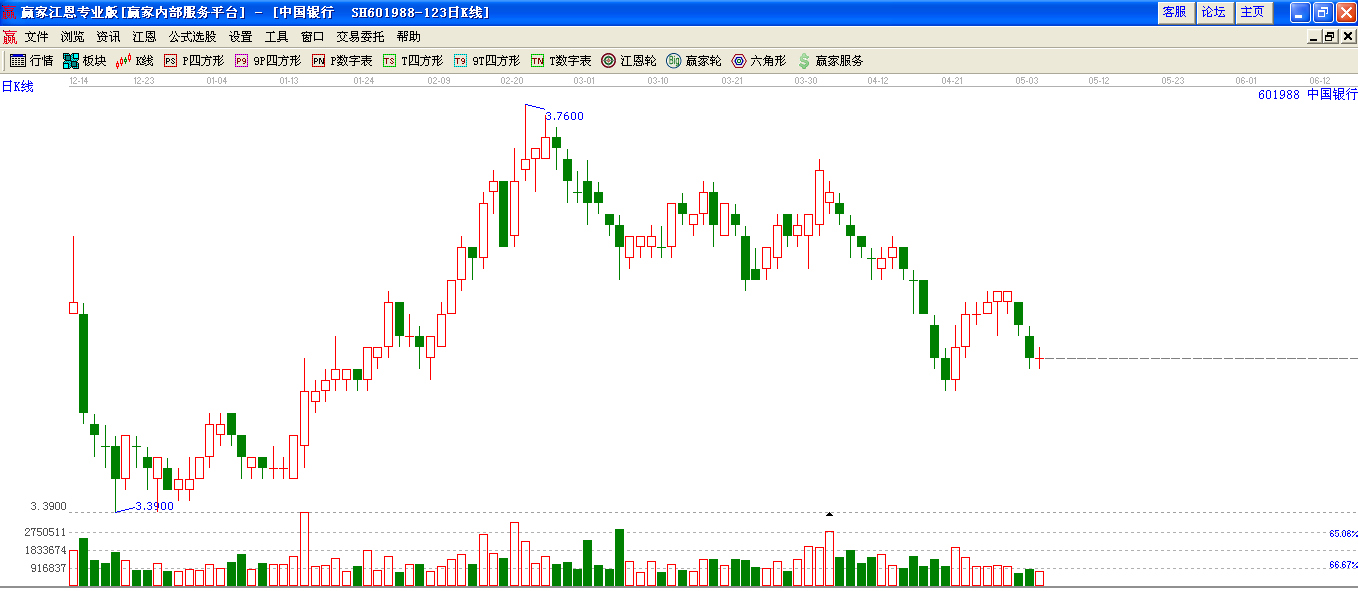Open the 公式选股 menu
The height and width of the screenshot is (591, 1358).
pyautogui.click(x=192, y=37)
